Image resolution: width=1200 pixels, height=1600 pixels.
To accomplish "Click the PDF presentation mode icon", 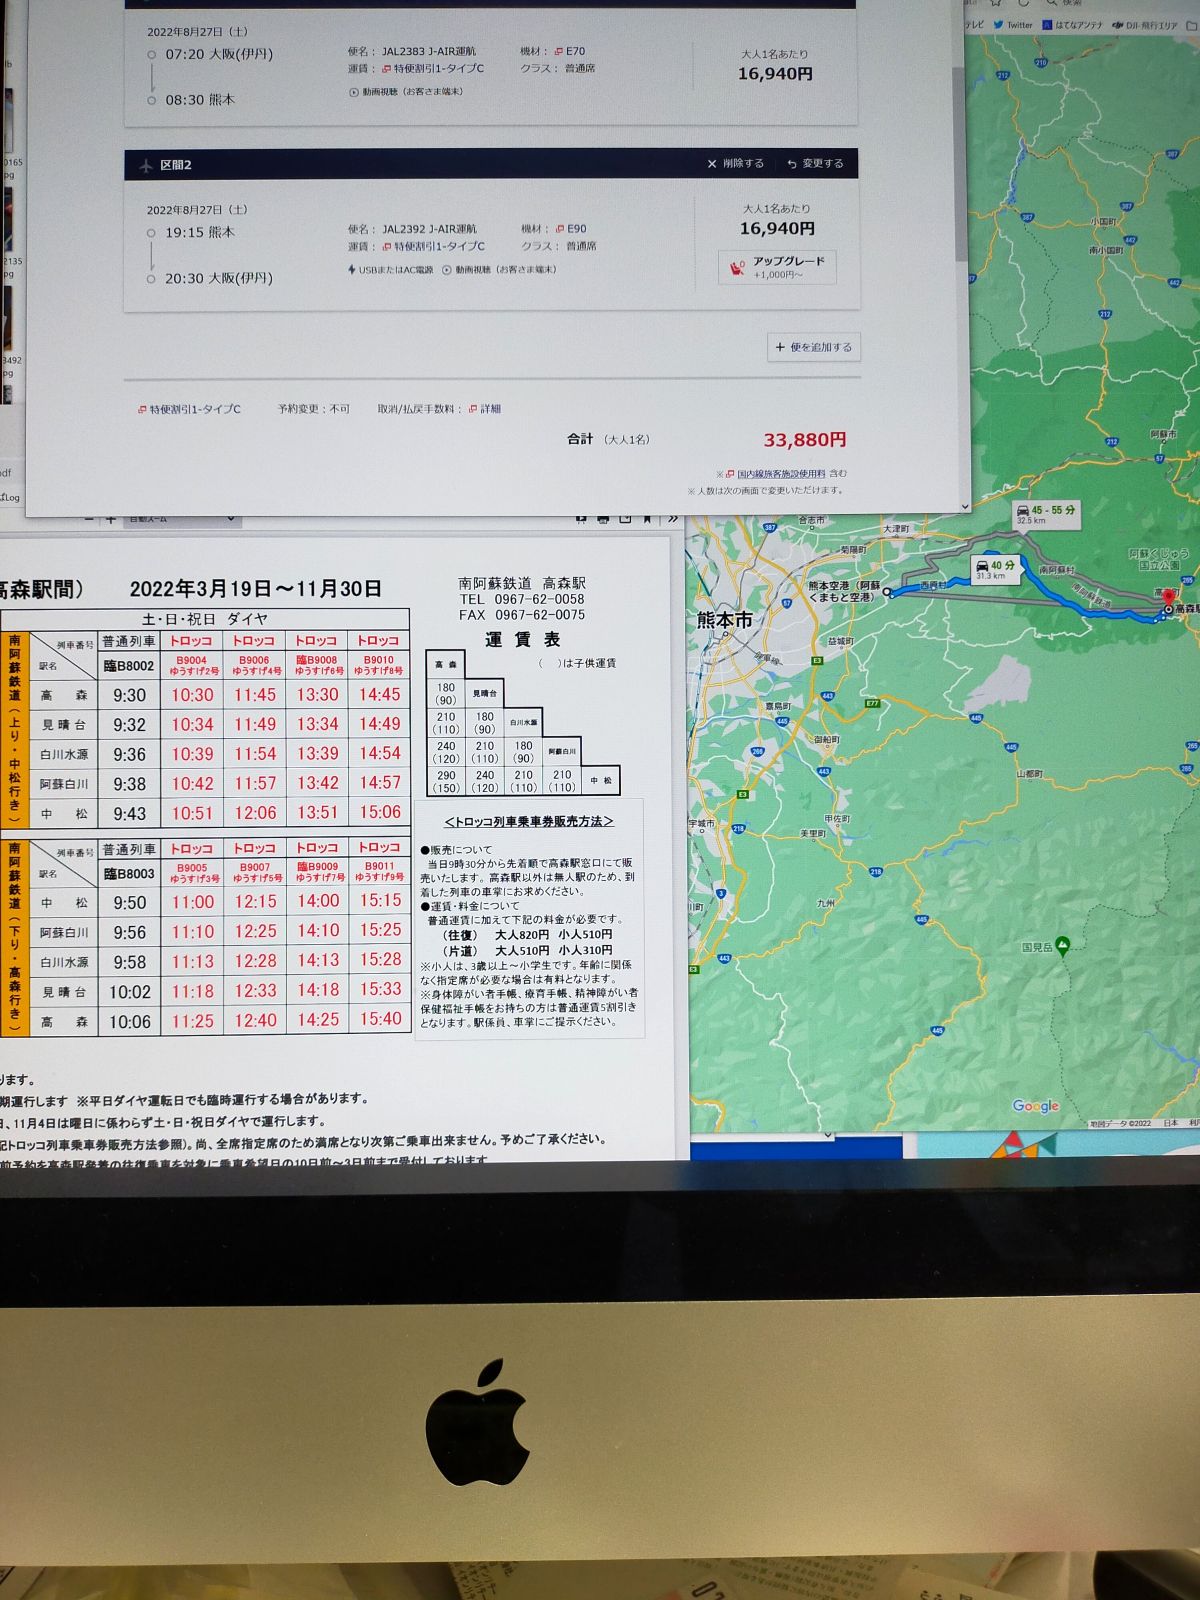I will [x=581, y=519].
